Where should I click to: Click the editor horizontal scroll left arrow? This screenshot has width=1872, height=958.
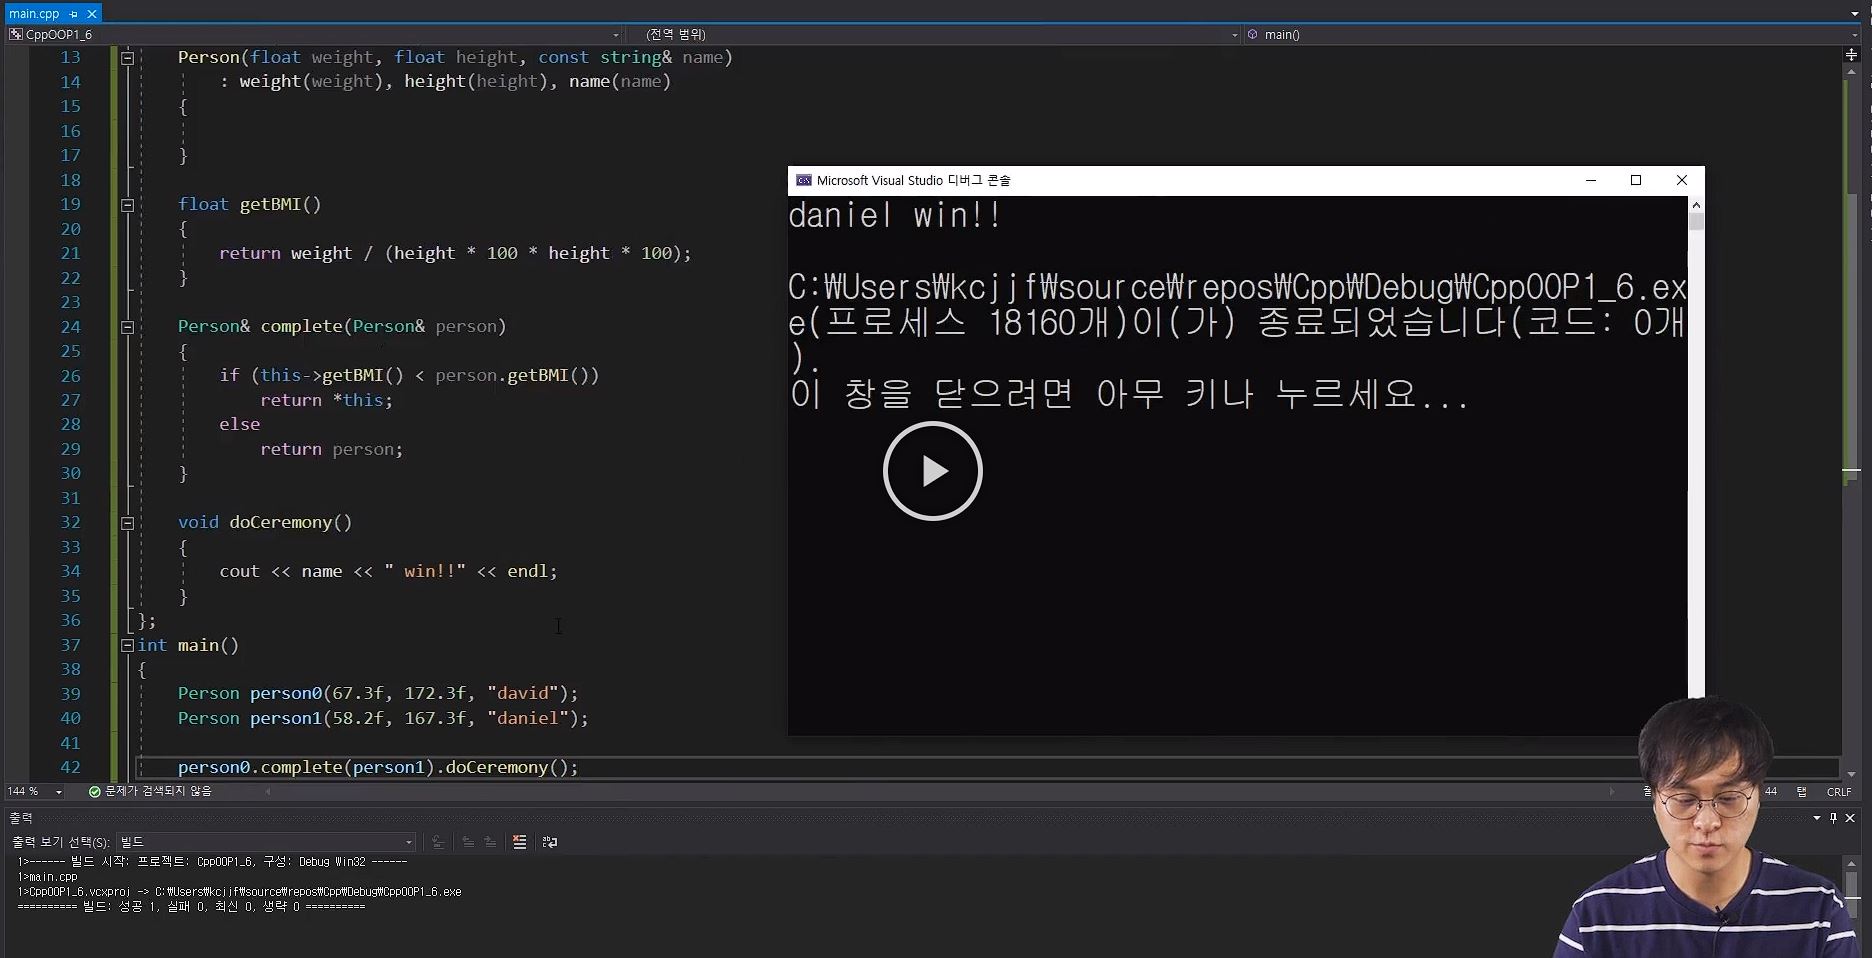[268, 791]
